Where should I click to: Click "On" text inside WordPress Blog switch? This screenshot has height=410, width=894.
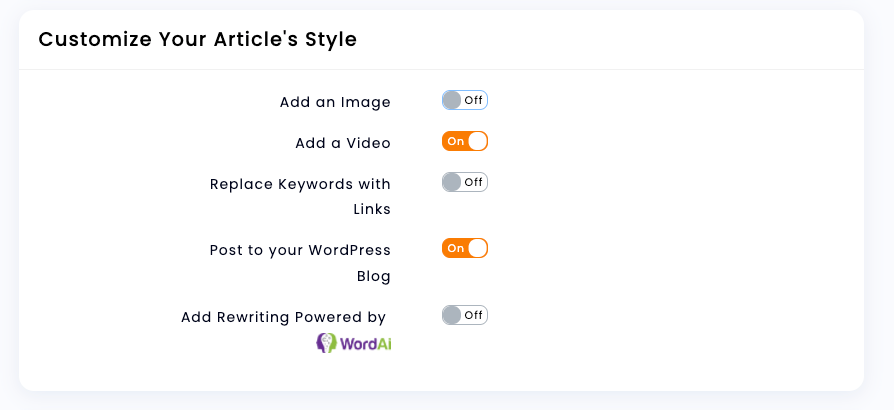(455, 248)
